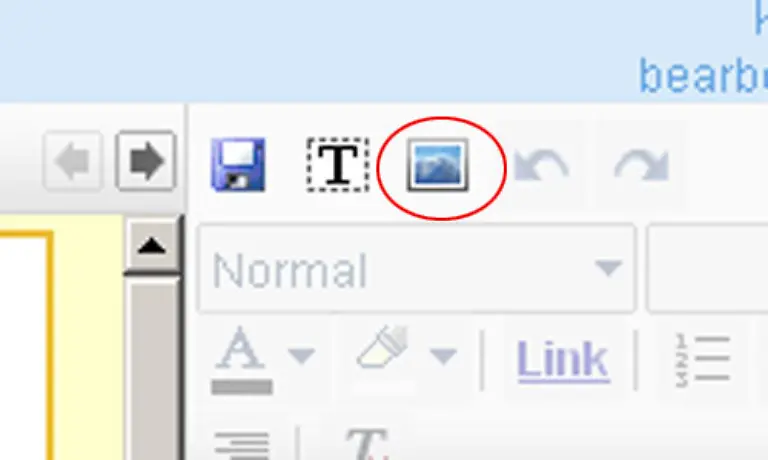Open the Normal paragraph style dropdown
768x460 pixels.
(x=417, y=268)
